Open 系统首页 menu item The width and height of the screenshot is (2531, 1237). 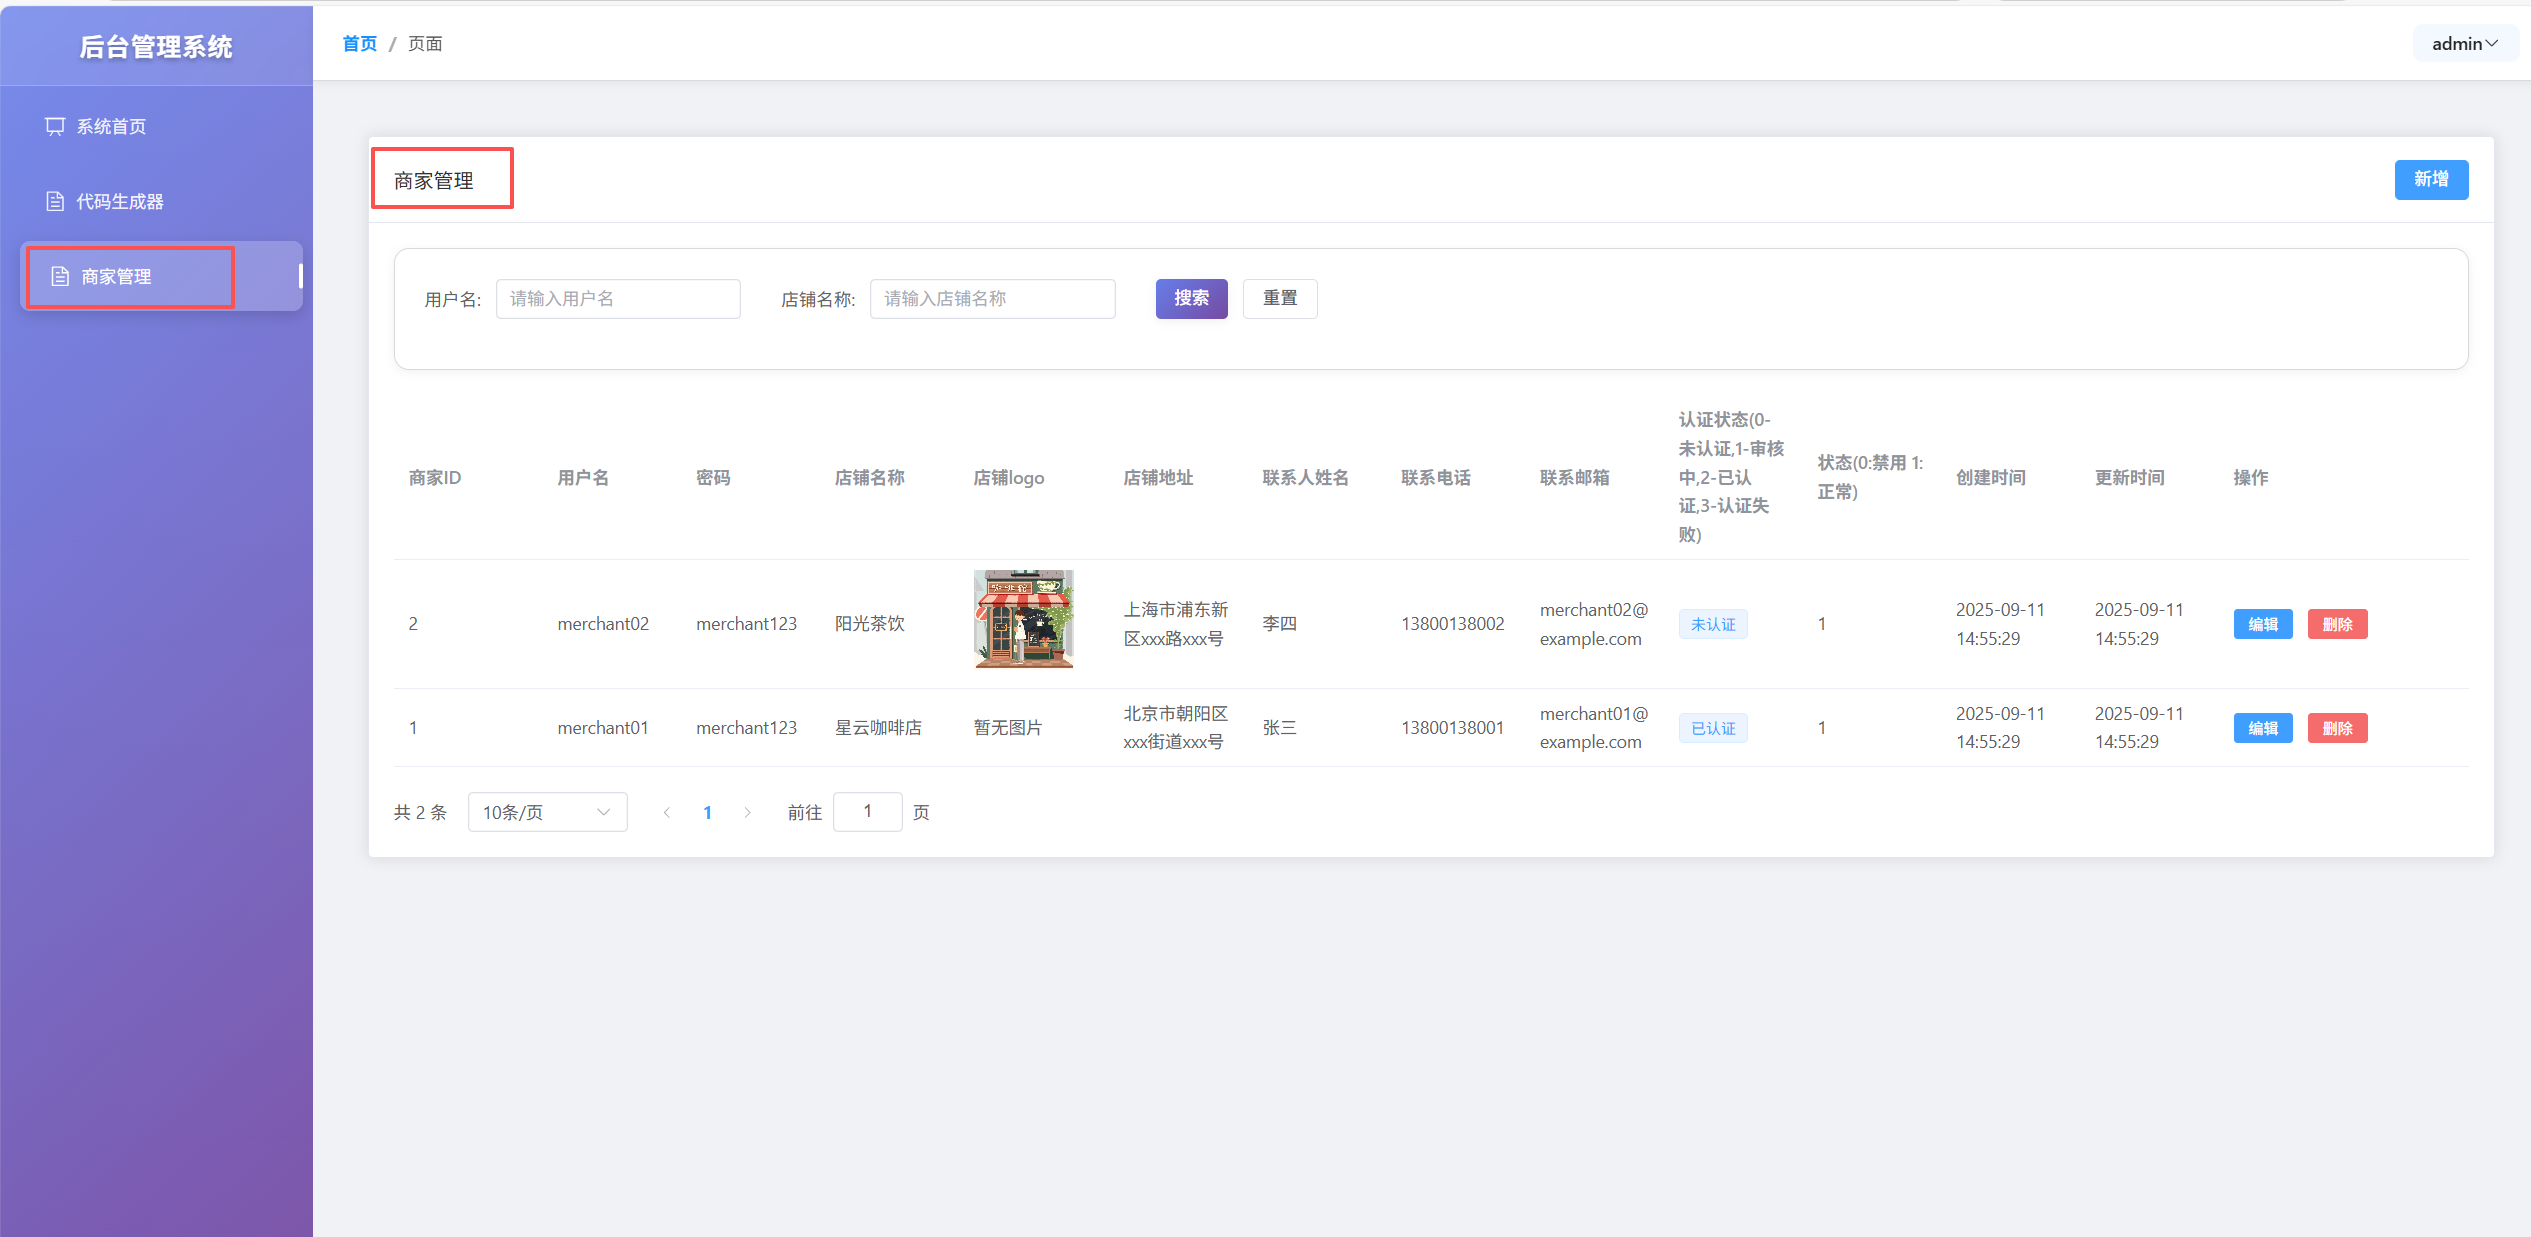(x=111, y=126)
